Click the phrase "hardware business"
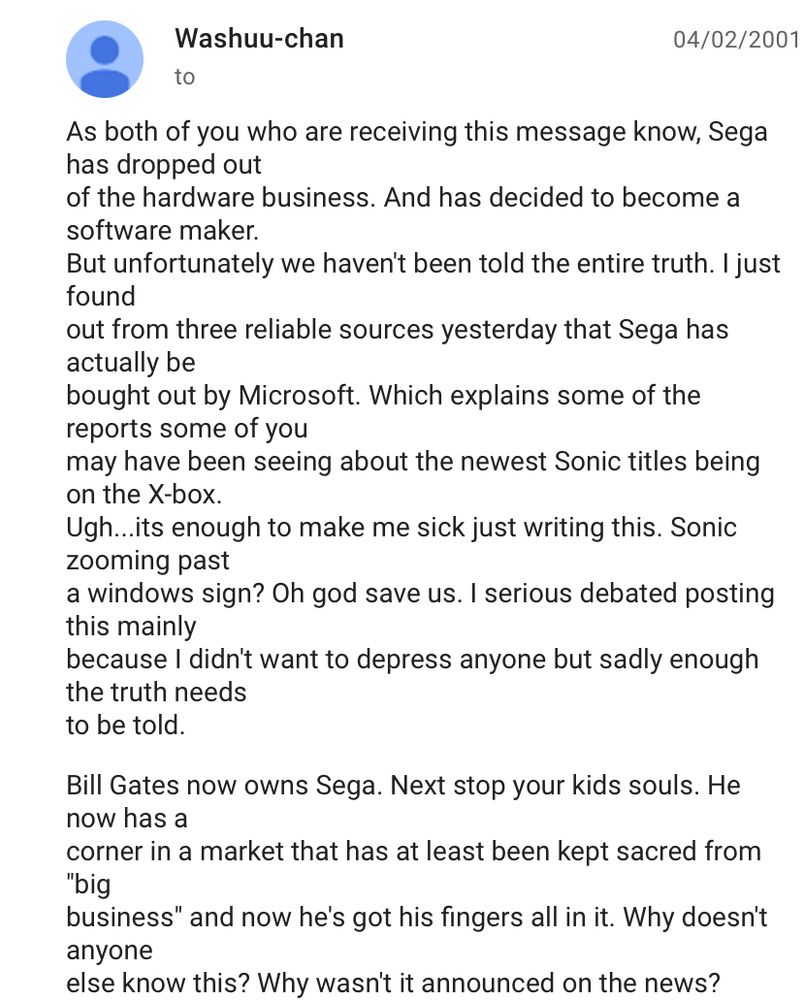The image size is (803, 1000). tap(258, 198)
